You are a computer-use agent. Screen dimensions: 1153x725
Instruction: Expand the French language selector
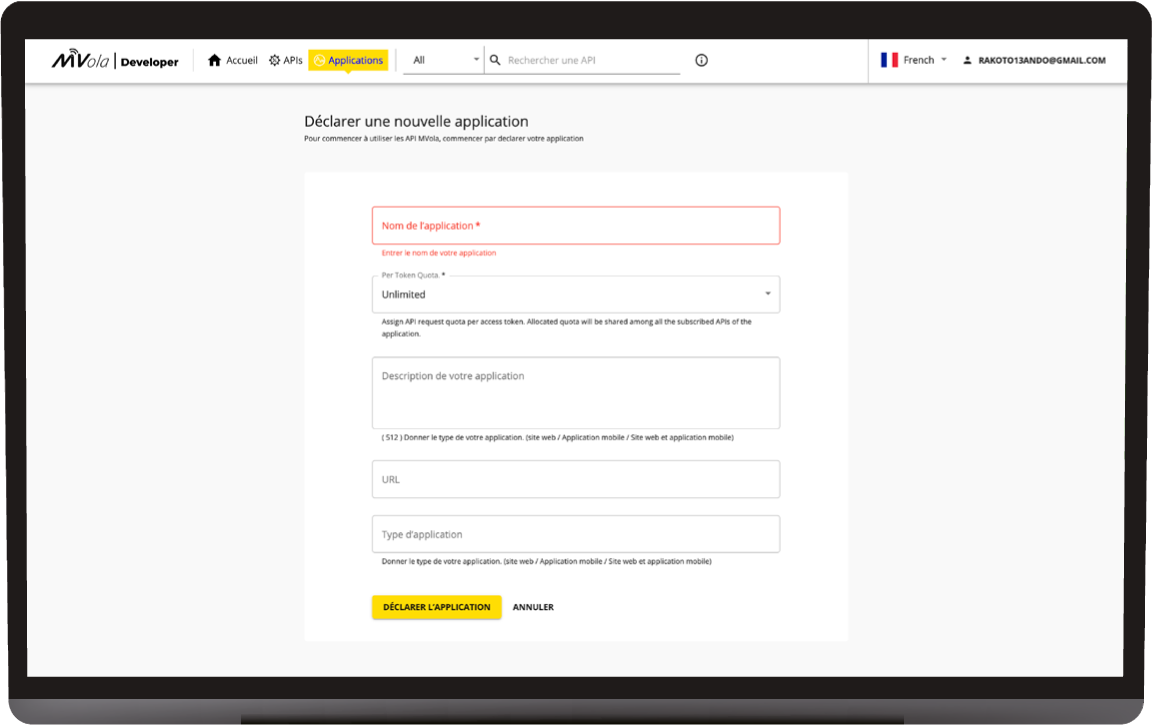coord(943,60)
